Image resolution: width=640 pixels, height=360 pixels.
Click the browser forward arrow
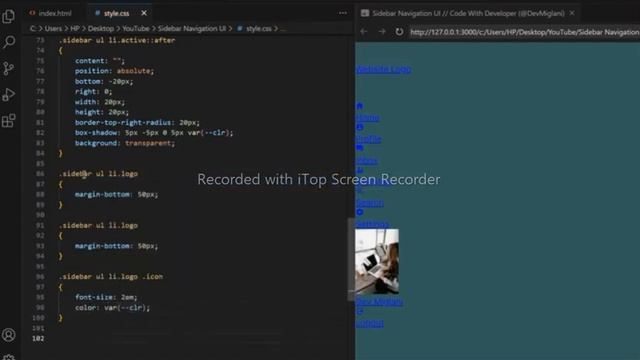pyautogui.click(x=382, y=32)
